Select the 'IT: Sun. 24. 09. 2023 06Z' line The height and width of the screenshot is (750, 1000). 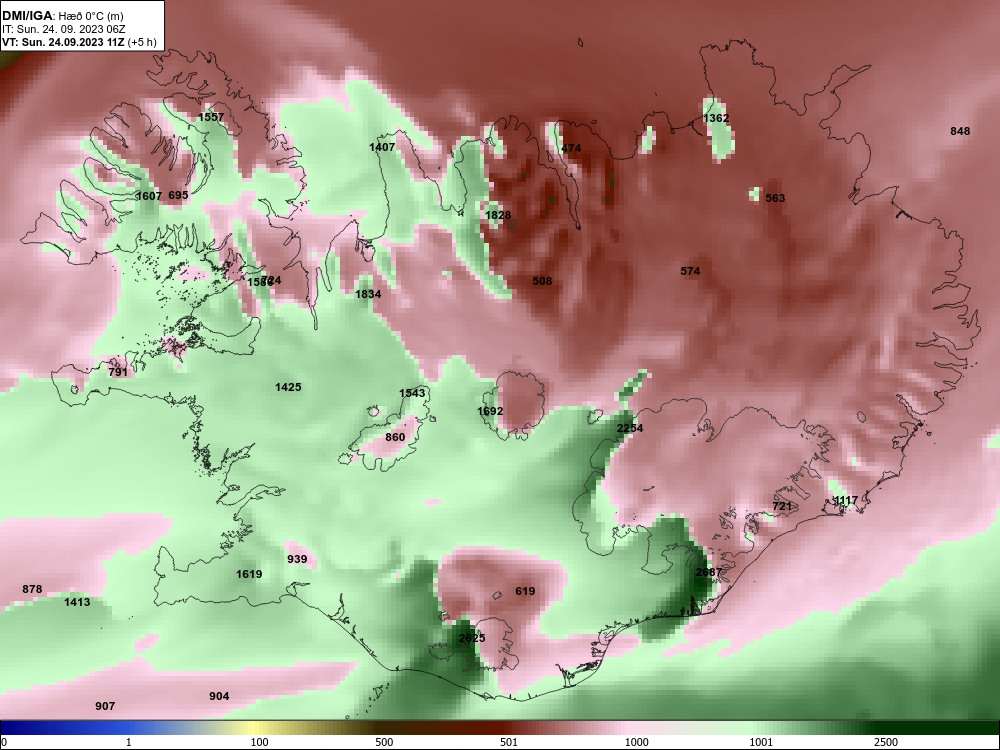(64, 29)
